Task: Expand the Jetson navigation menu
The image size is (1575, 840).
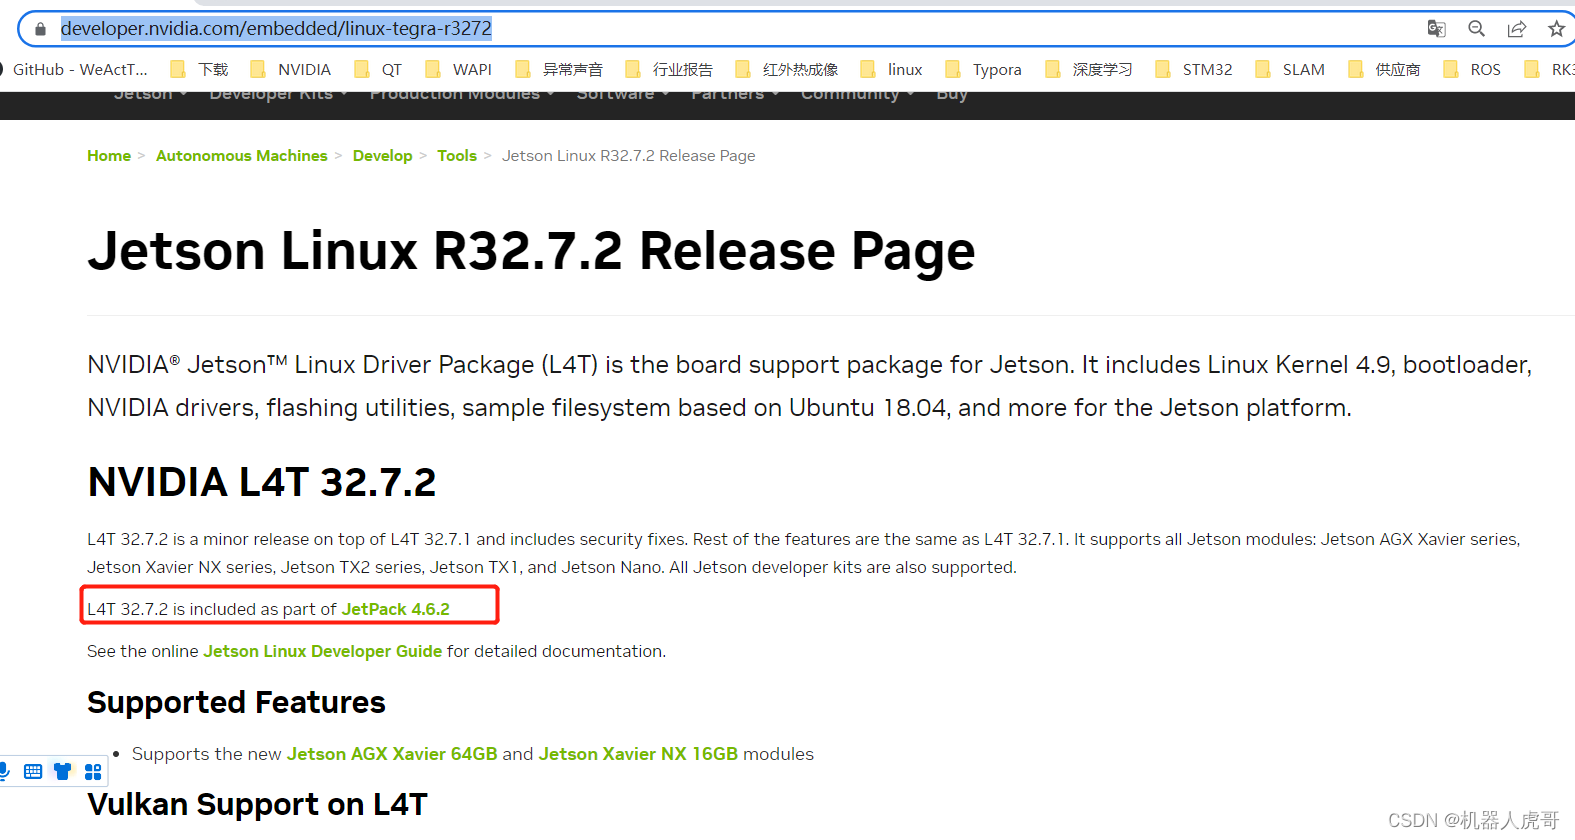Action: coord(150,93)
